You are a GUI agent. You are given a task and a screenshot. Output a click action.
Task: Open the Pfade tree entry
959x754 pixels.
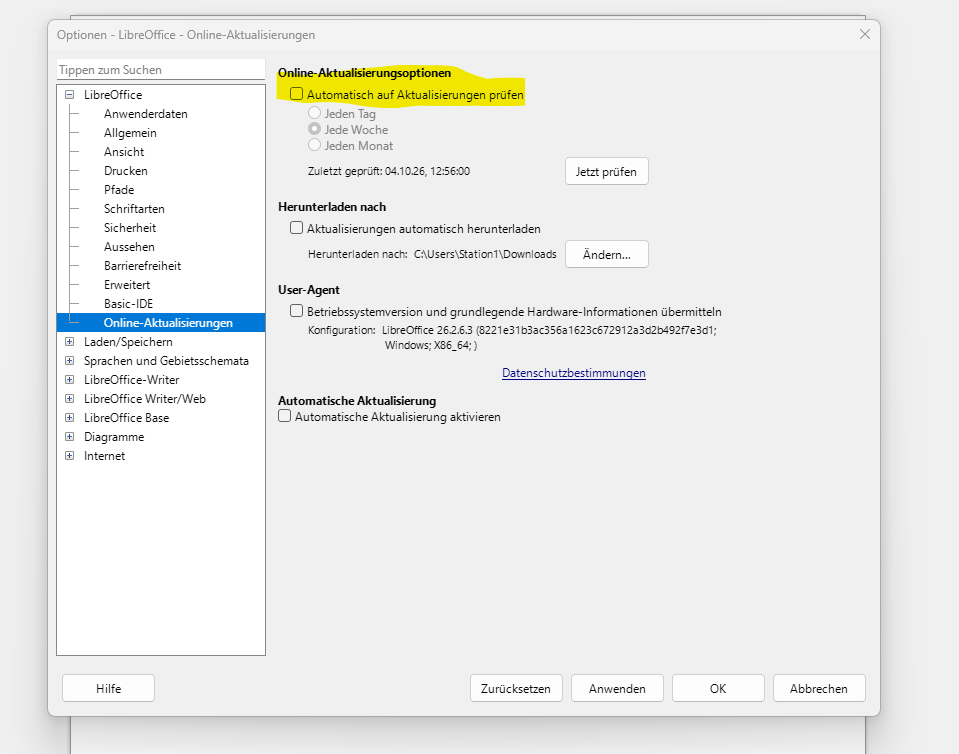click(x=119, y=190)
